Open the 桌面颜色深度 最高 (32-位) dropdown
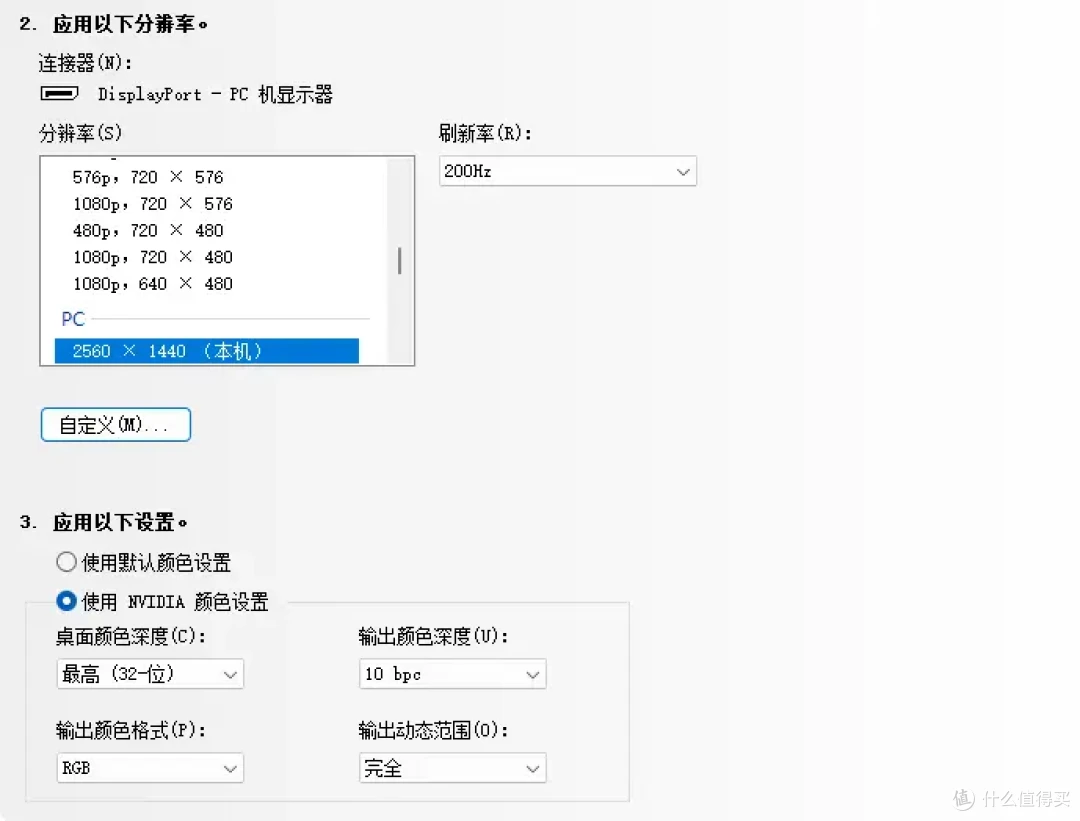1080x821 pixels. [x=150, y=674]
